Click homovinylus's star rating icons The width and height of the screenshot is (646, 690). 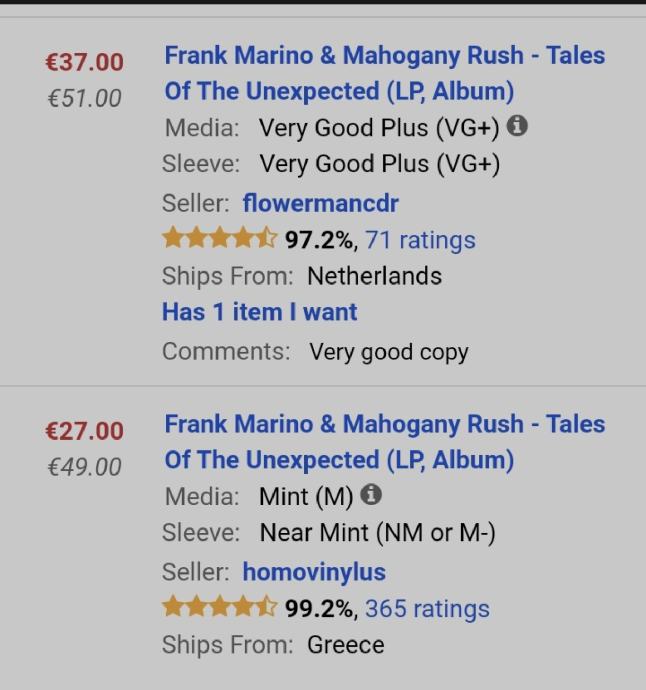tap(219, 608)
